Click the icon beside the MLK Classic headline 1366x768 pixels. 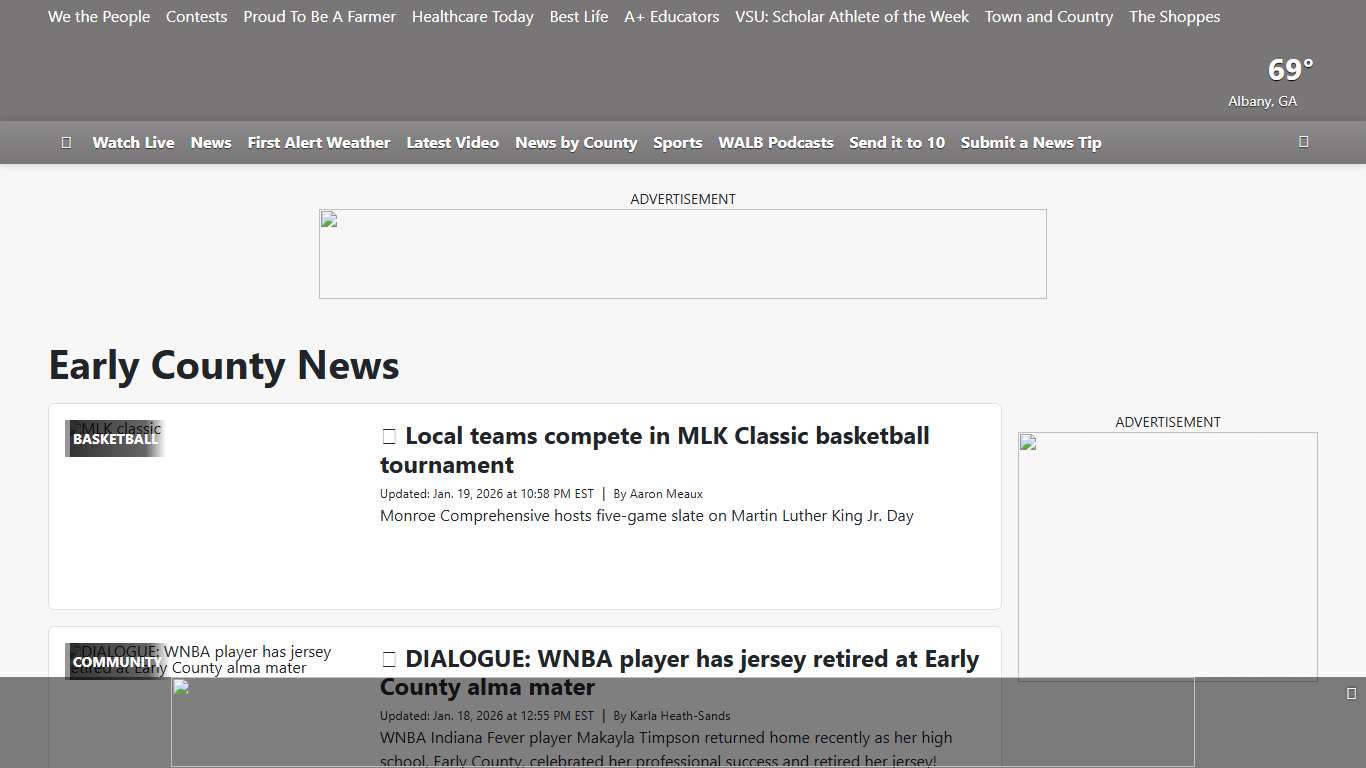(x=388, y=436)
